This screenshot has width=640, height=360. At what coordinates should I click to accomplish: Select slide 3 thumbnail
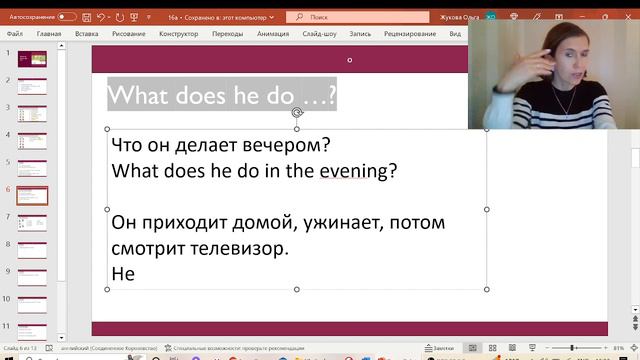point(32,114)
